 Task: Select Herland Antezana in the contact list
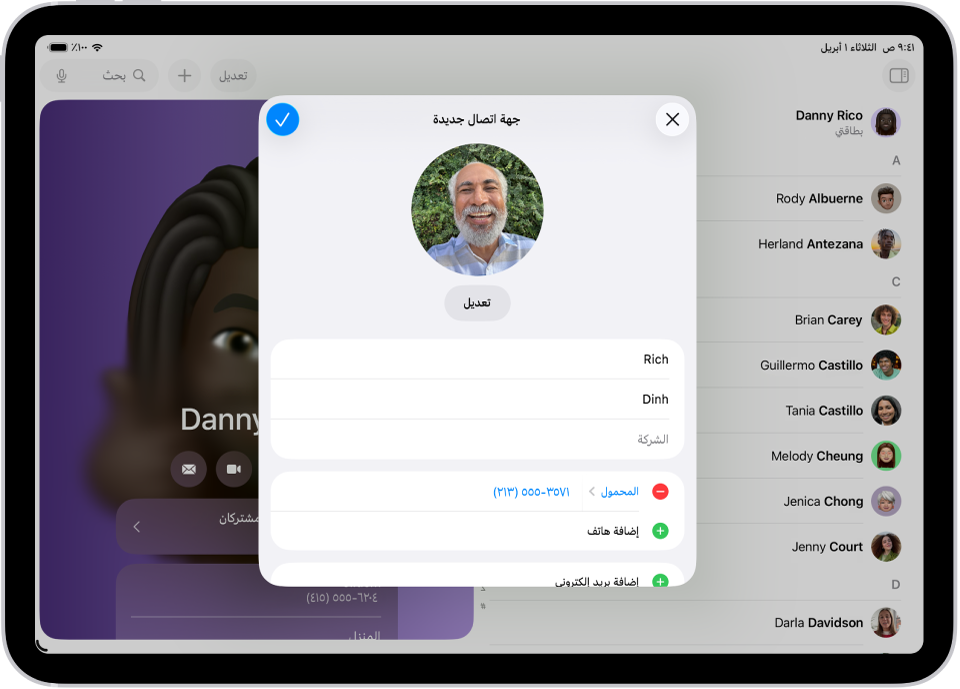[x=799, y=244]
